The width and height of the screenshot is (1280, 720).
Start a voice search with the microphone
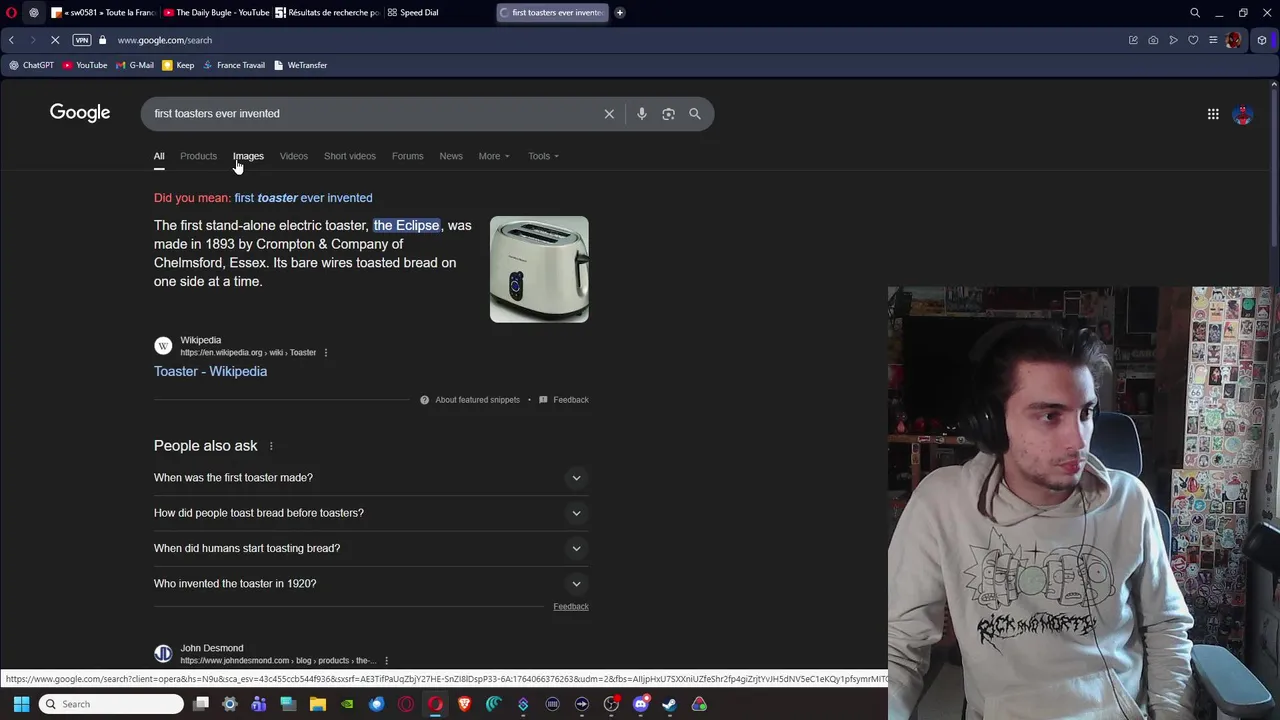pyautogui.click(x=642, y=114)
